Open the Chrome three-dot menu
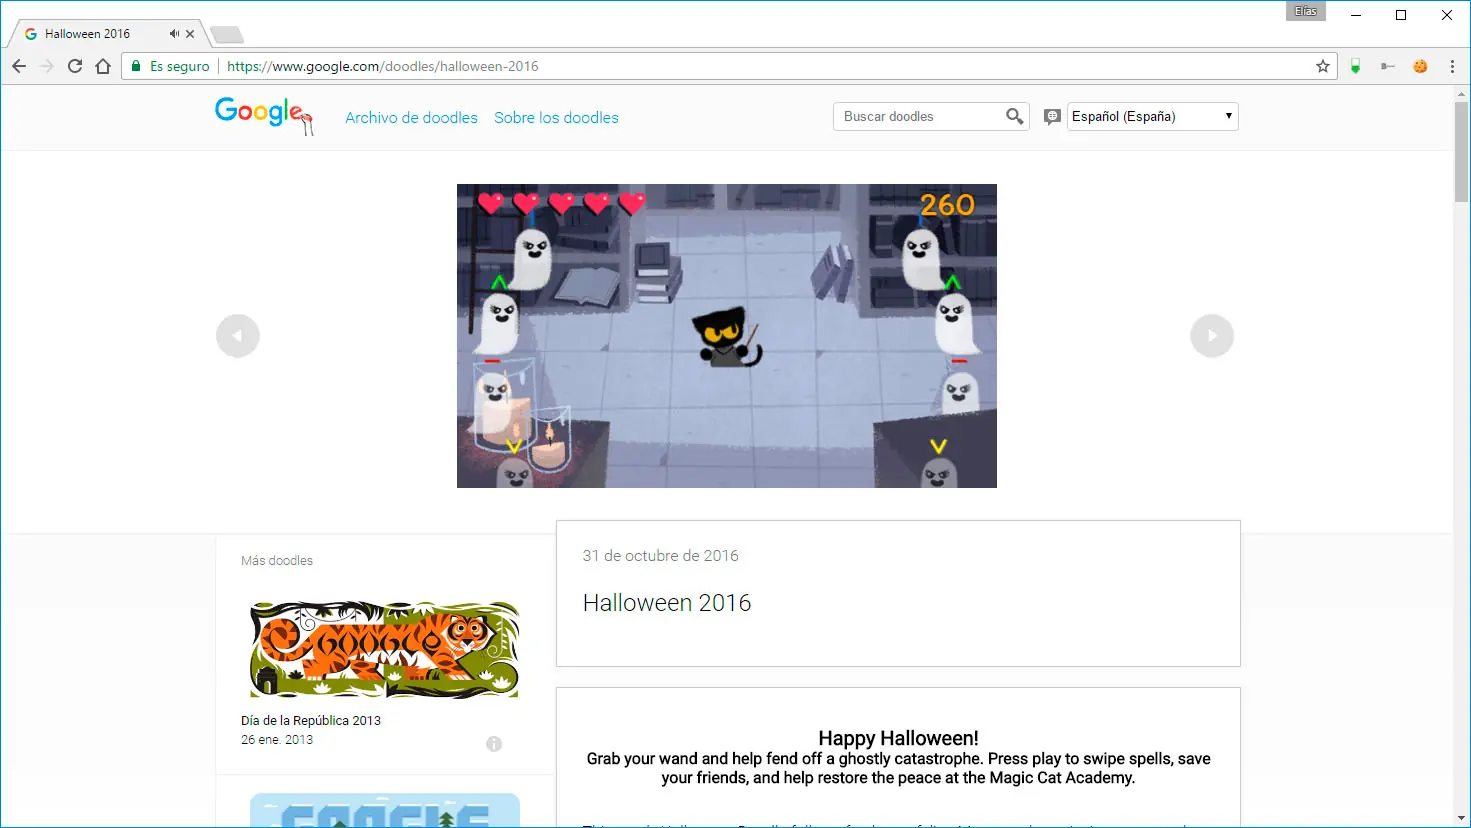This screenshot has width=1471, height=828. (1452, 66)
